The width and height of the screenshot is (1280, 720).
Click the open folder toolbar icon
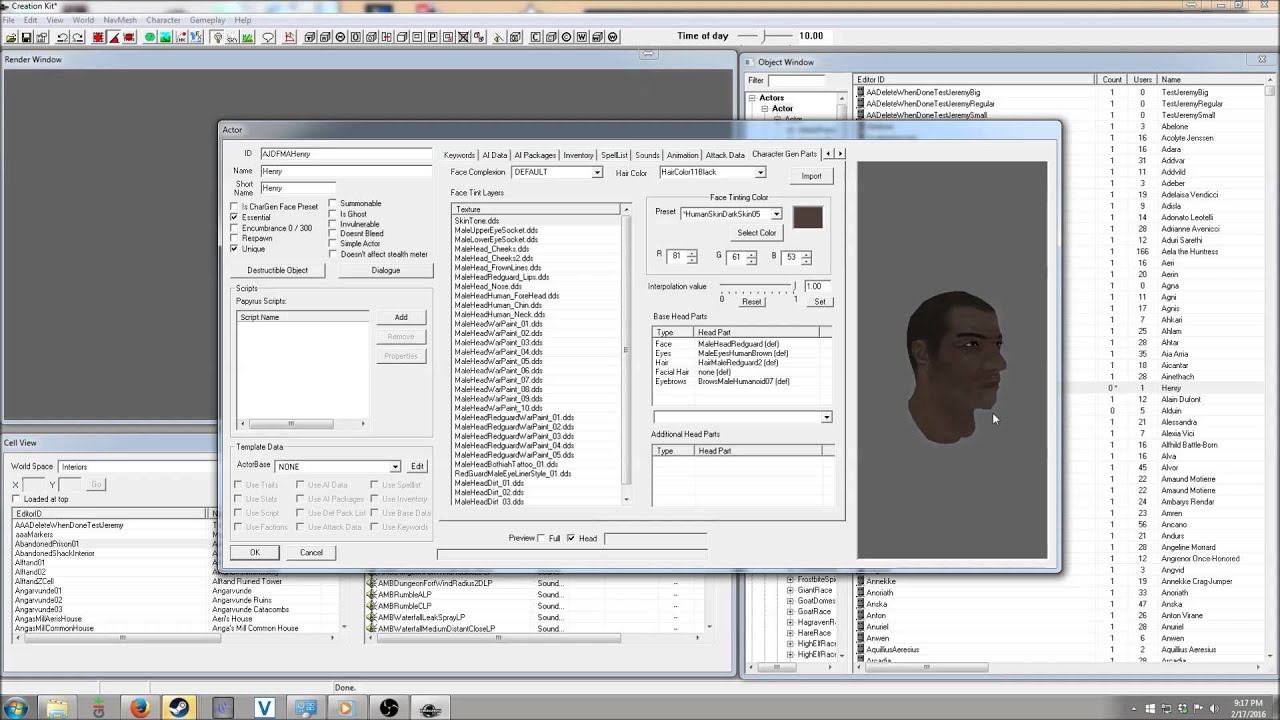(x=11, y=37)
